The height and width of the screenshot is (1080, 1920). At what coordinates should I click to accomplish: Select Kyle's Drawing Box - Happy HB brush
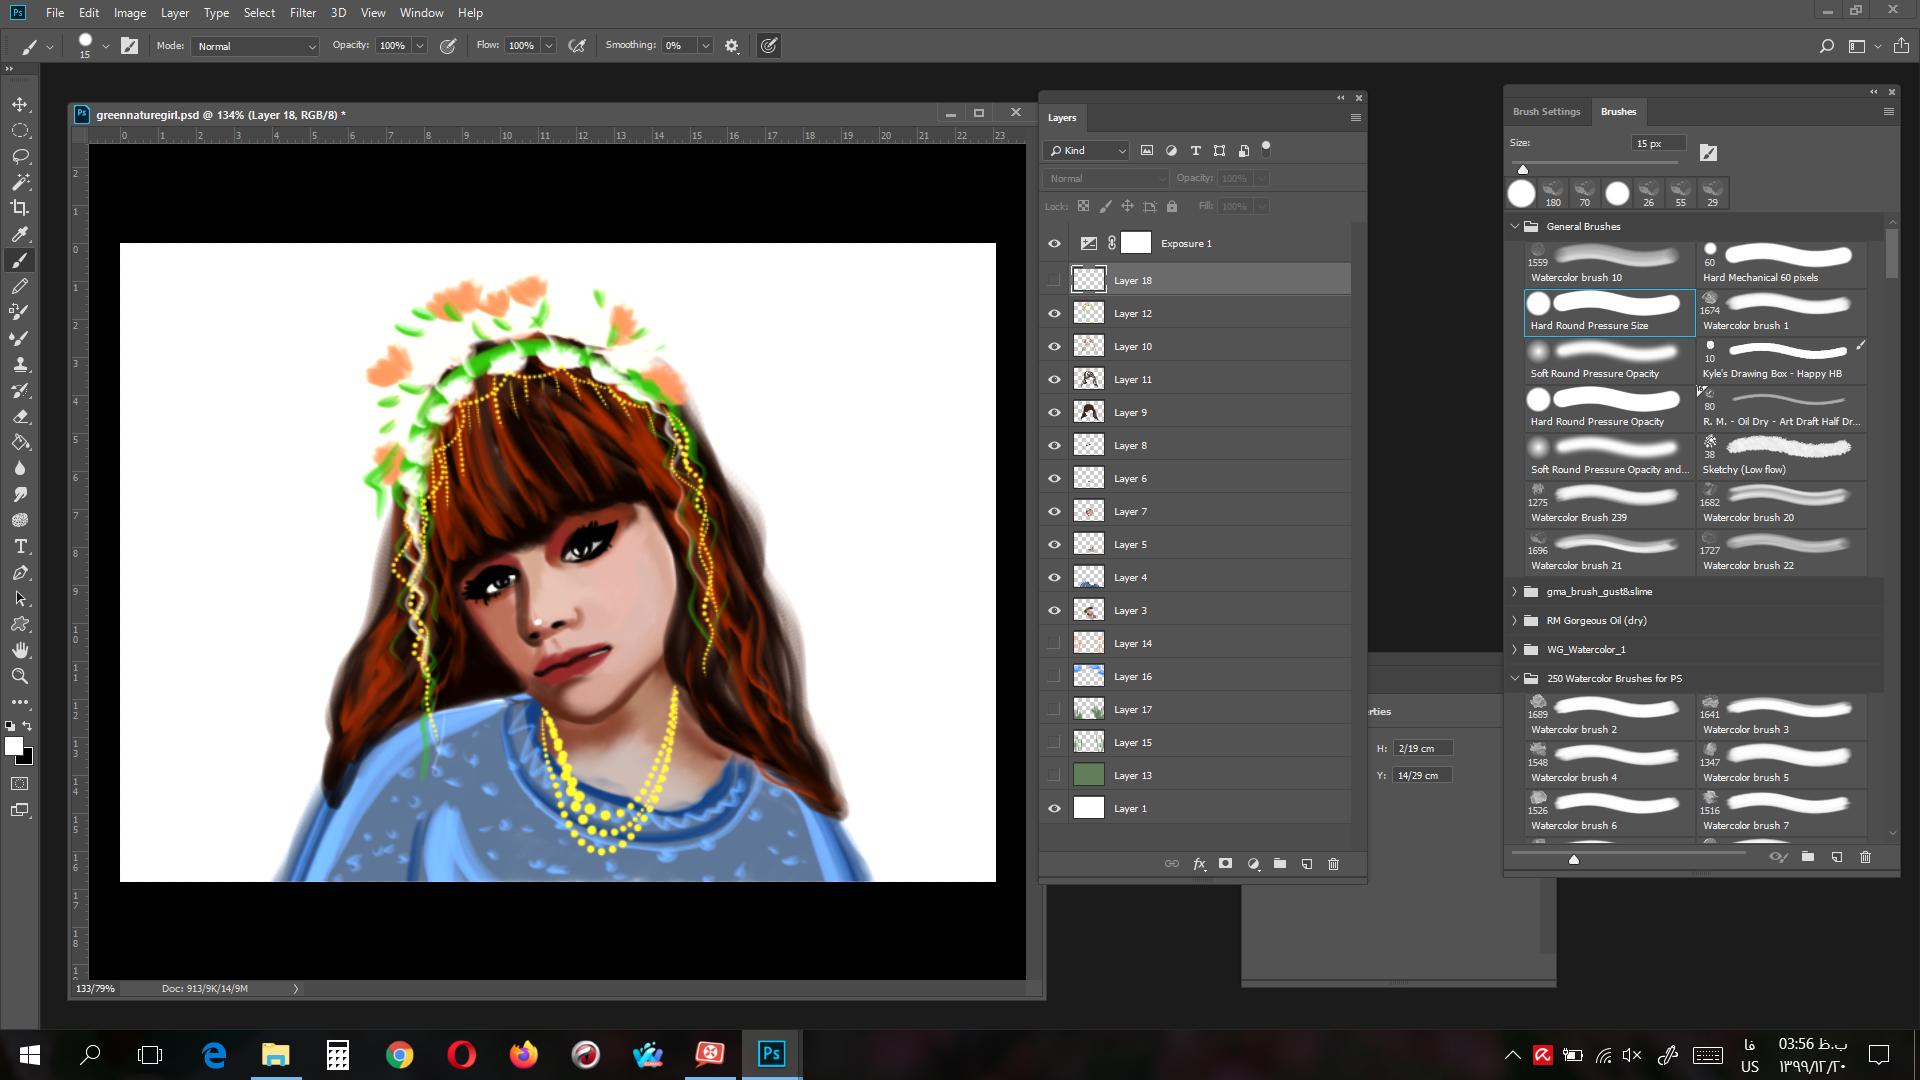click(x=1782, y=360)
